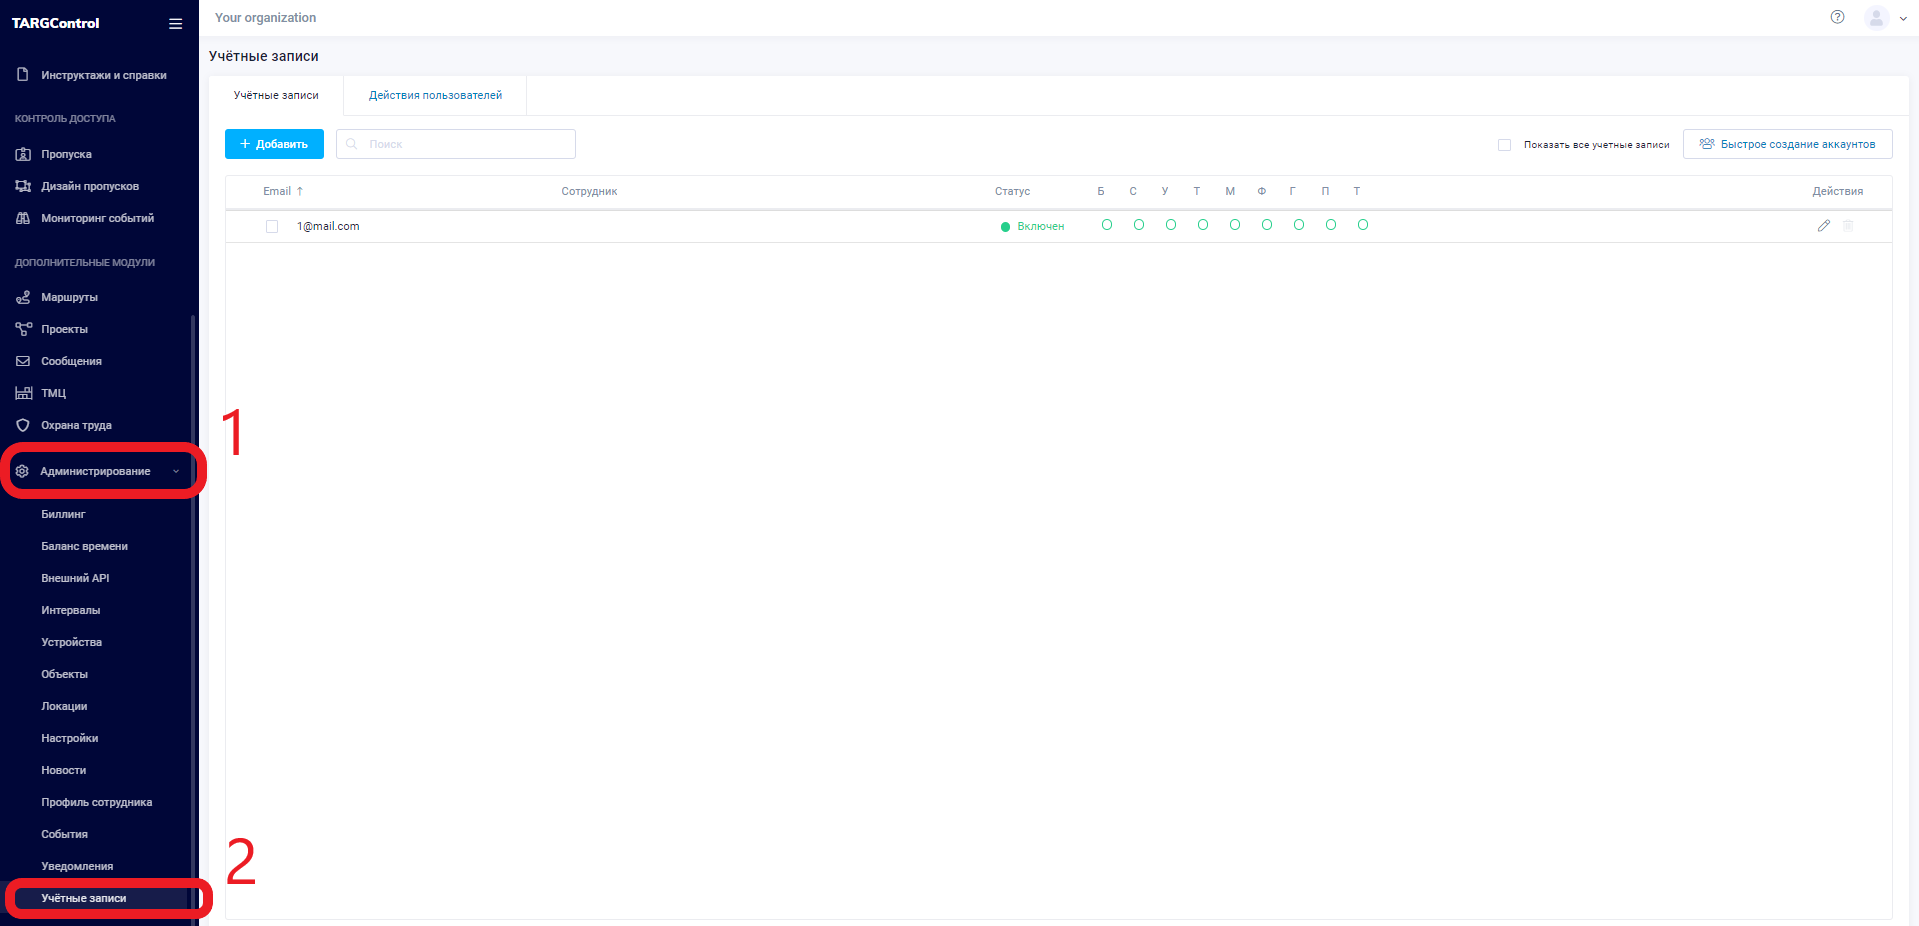Switch to the Действия пользователей tab
Image resolution: width=1919 pixels, height=926 pixels.
tap(435, 96)
